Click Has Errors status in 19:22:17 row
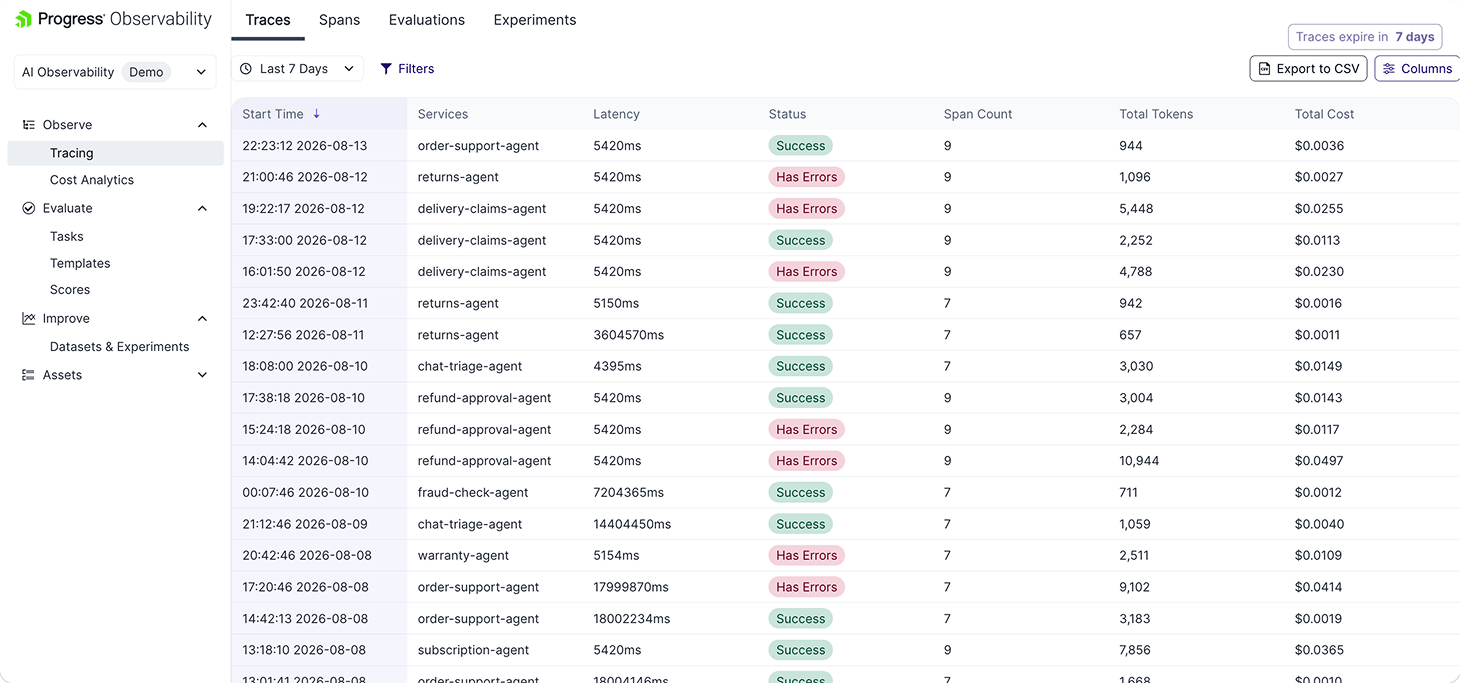The image size is (1460, 683). (x=807, y=209)
